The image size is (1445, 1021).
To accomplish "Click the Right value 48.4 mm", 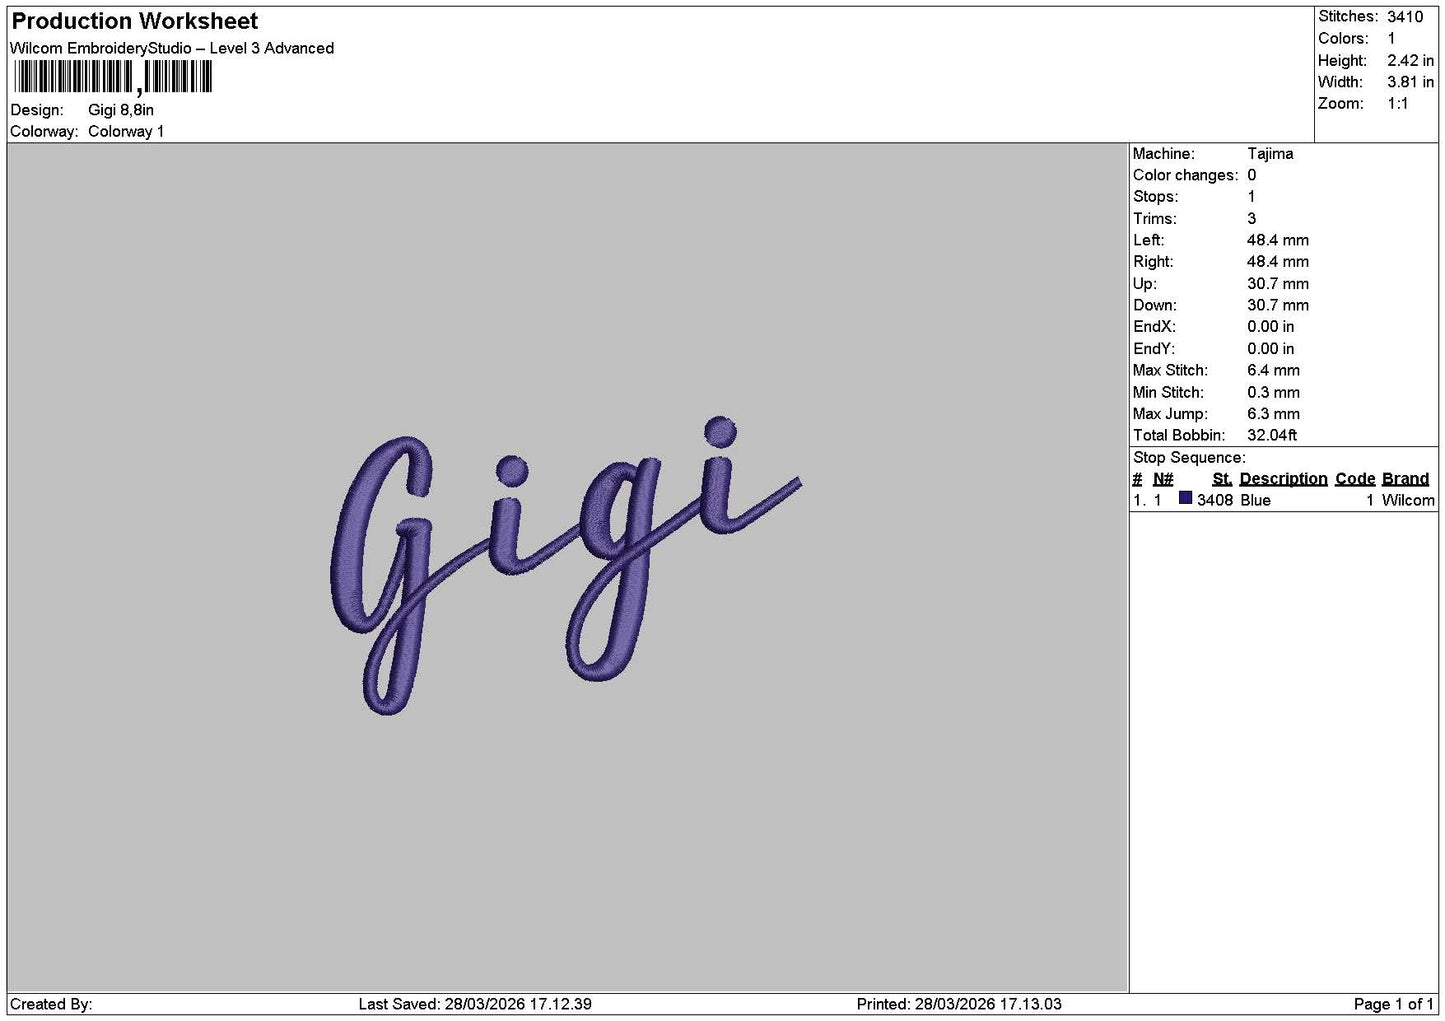I will 1278,262.
